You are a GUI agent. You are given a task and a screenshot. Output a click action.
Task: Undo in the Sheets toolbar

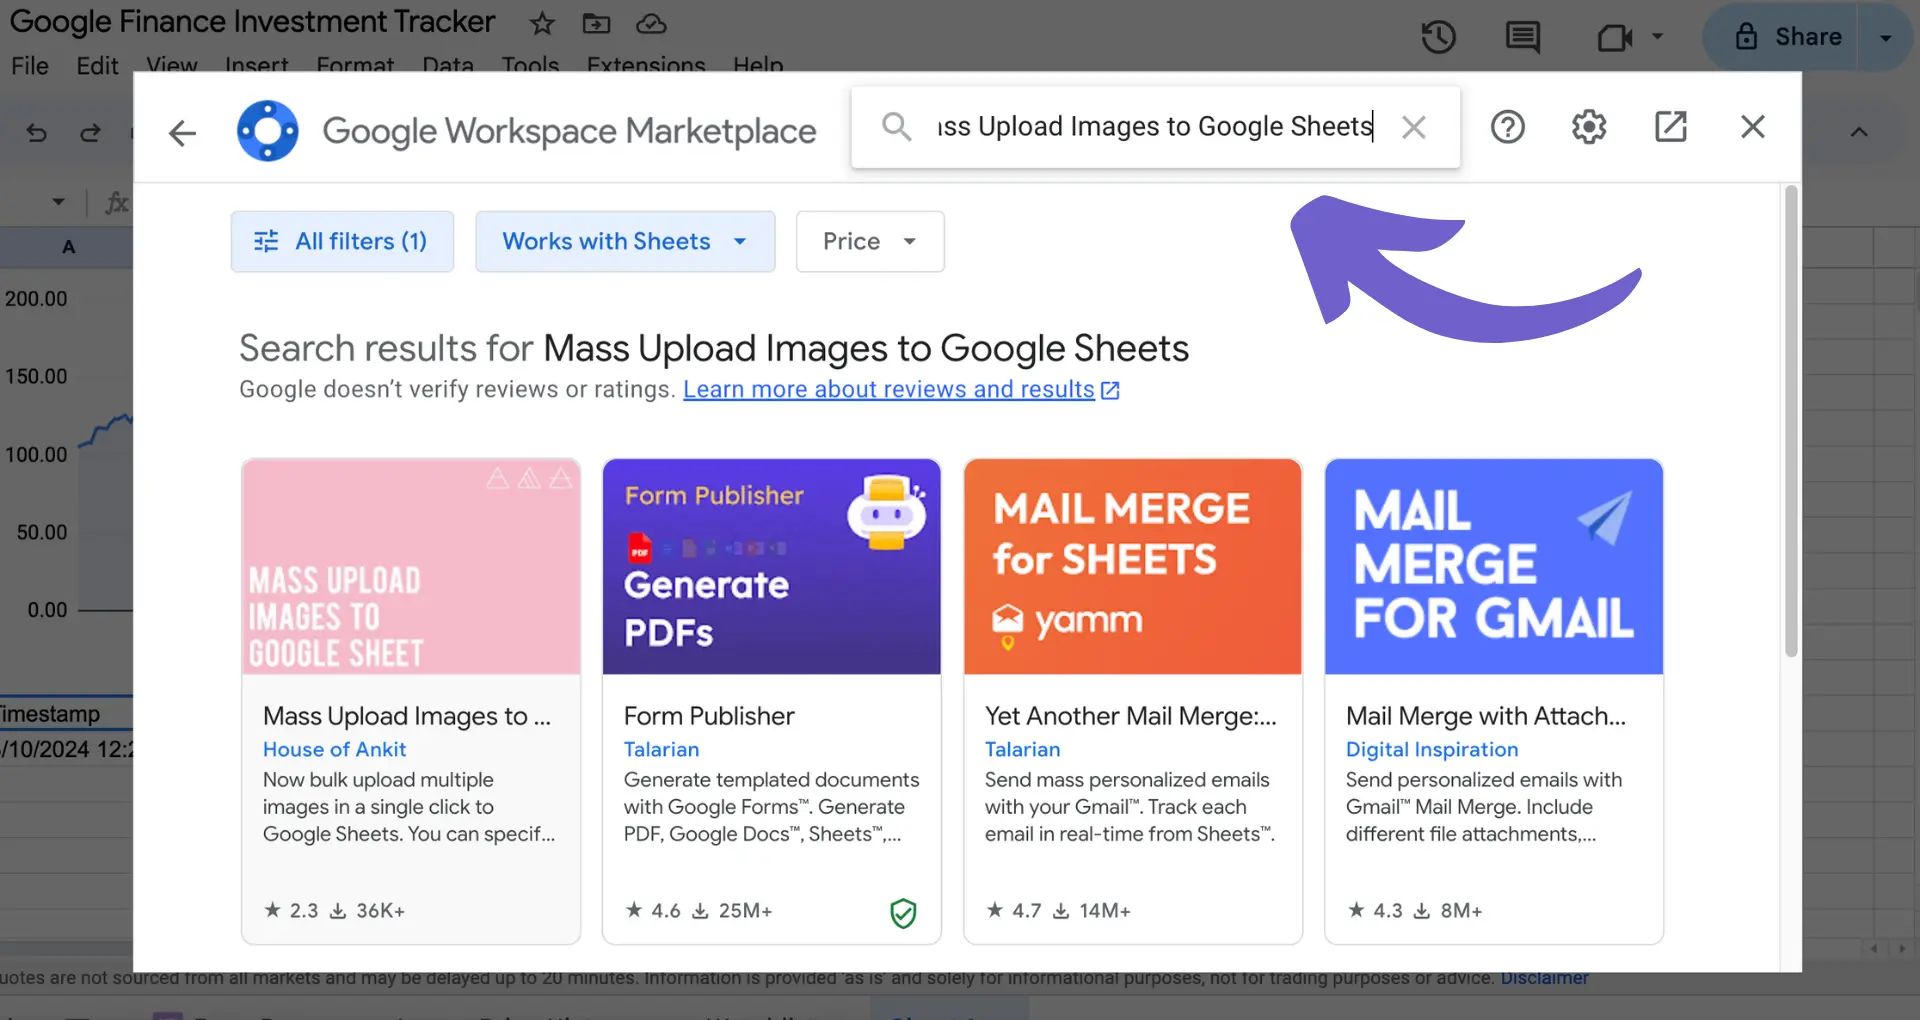(x=37, y=132)
